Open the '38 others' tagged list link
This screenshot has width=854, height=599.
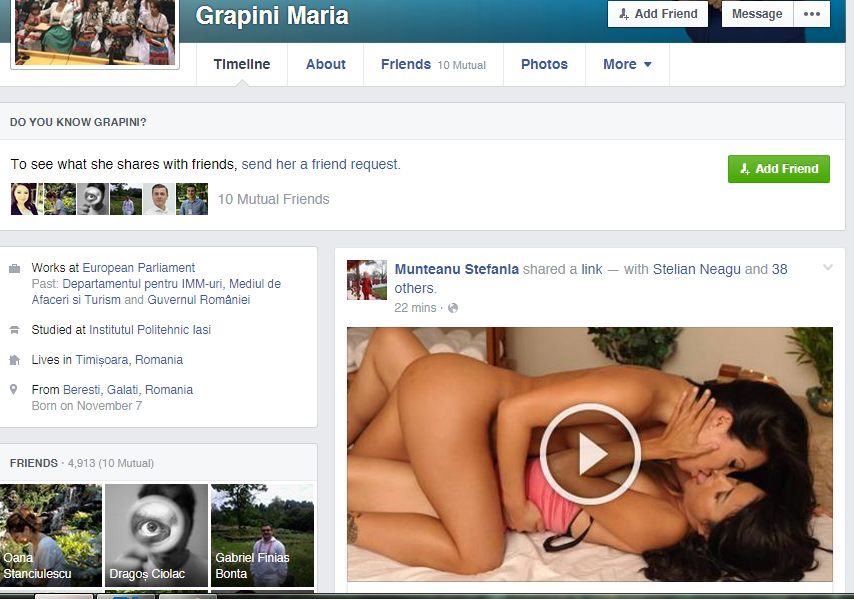click(591, 279)
